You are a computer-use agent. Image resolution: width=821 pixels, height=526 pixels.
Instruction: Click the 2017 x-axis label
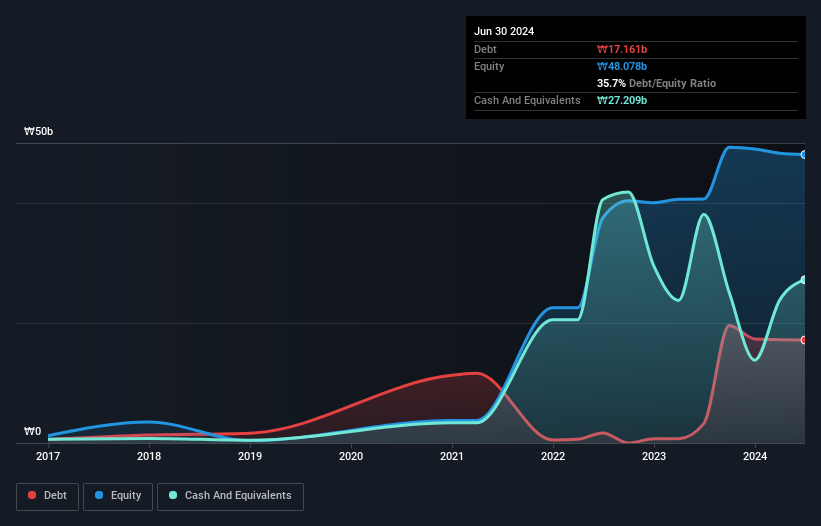pos(48,456)
